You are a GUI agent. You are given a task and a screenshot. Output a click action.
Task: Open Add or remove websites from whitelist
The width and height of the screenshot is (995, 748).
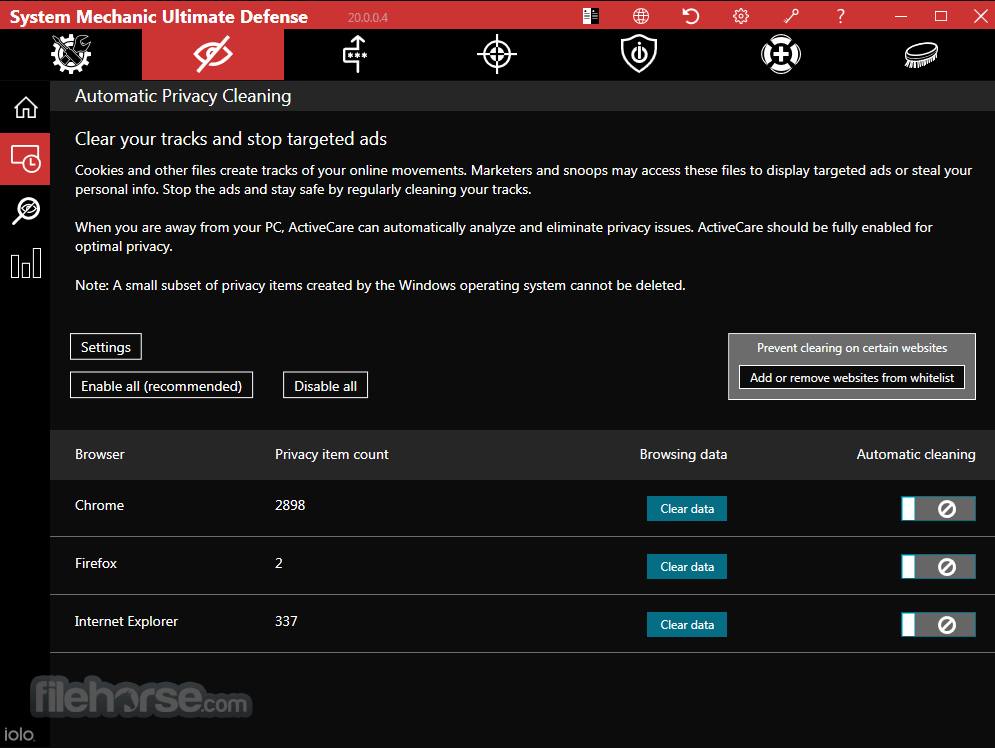click(x=852, y=377)
